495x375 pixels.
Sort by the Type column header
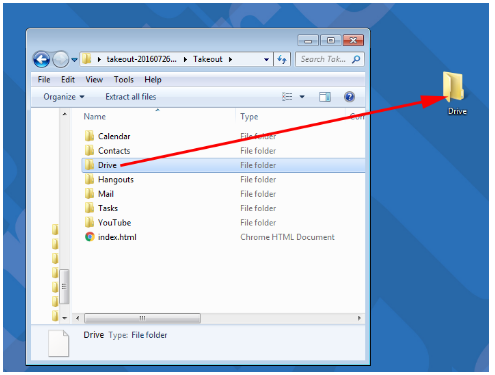click(249, 117)
